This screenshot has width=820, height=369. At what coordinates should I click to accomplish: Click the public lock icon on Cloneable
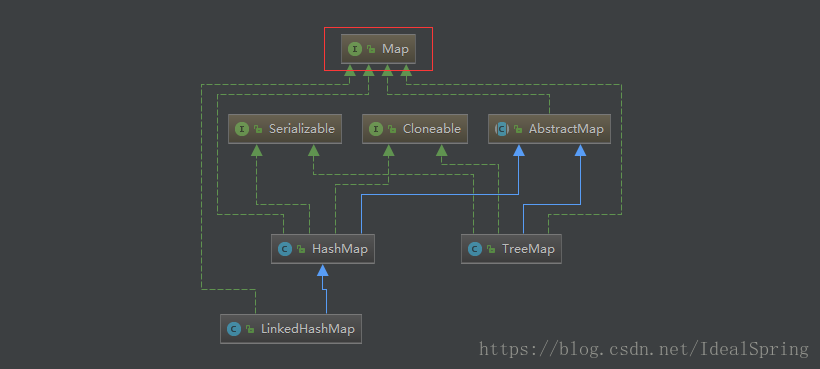pyautogui.click(x=392, y=130)
